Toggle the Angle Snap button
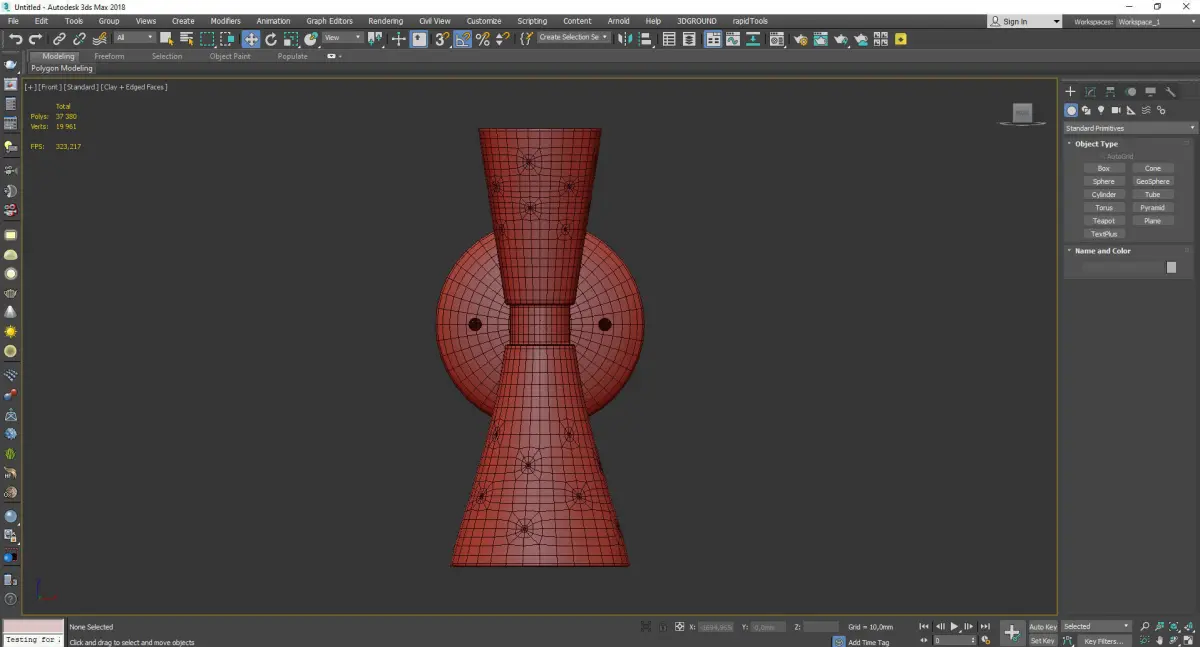Image resolution: width=1200 pixels, height=647 pixels. coord(462,39)
